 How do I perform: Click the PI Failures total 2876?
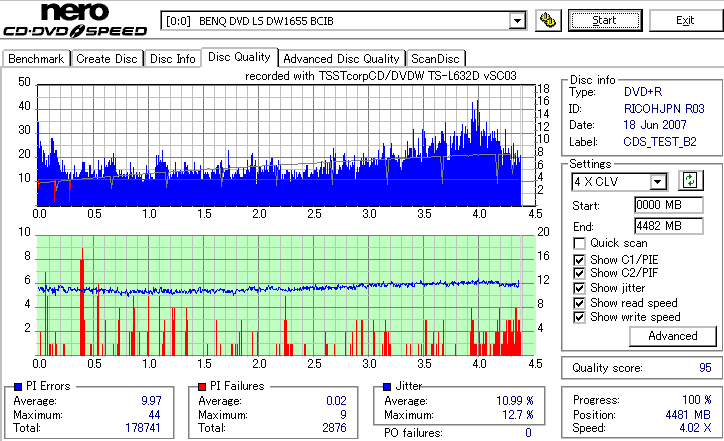334,428
